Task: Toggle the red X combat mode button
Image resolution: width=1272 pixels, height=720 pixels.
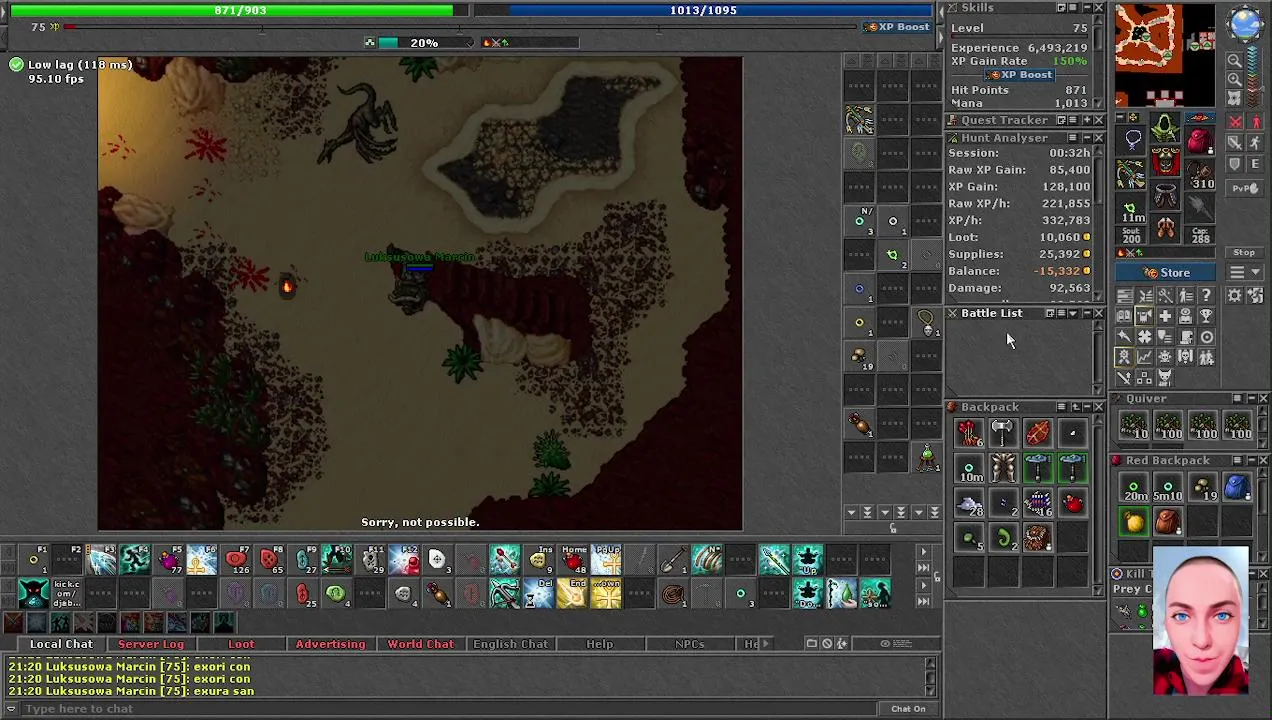Action: click(x=1235, y=121)
